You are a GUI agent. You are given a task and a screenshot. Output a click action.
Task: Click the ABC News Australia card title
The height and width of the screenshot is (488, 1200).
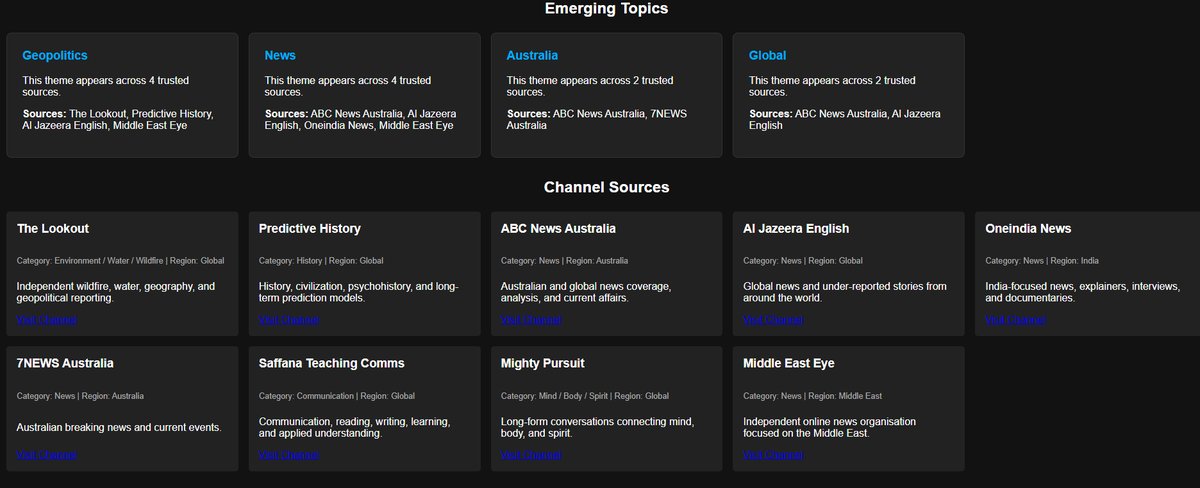coord(558,229)
